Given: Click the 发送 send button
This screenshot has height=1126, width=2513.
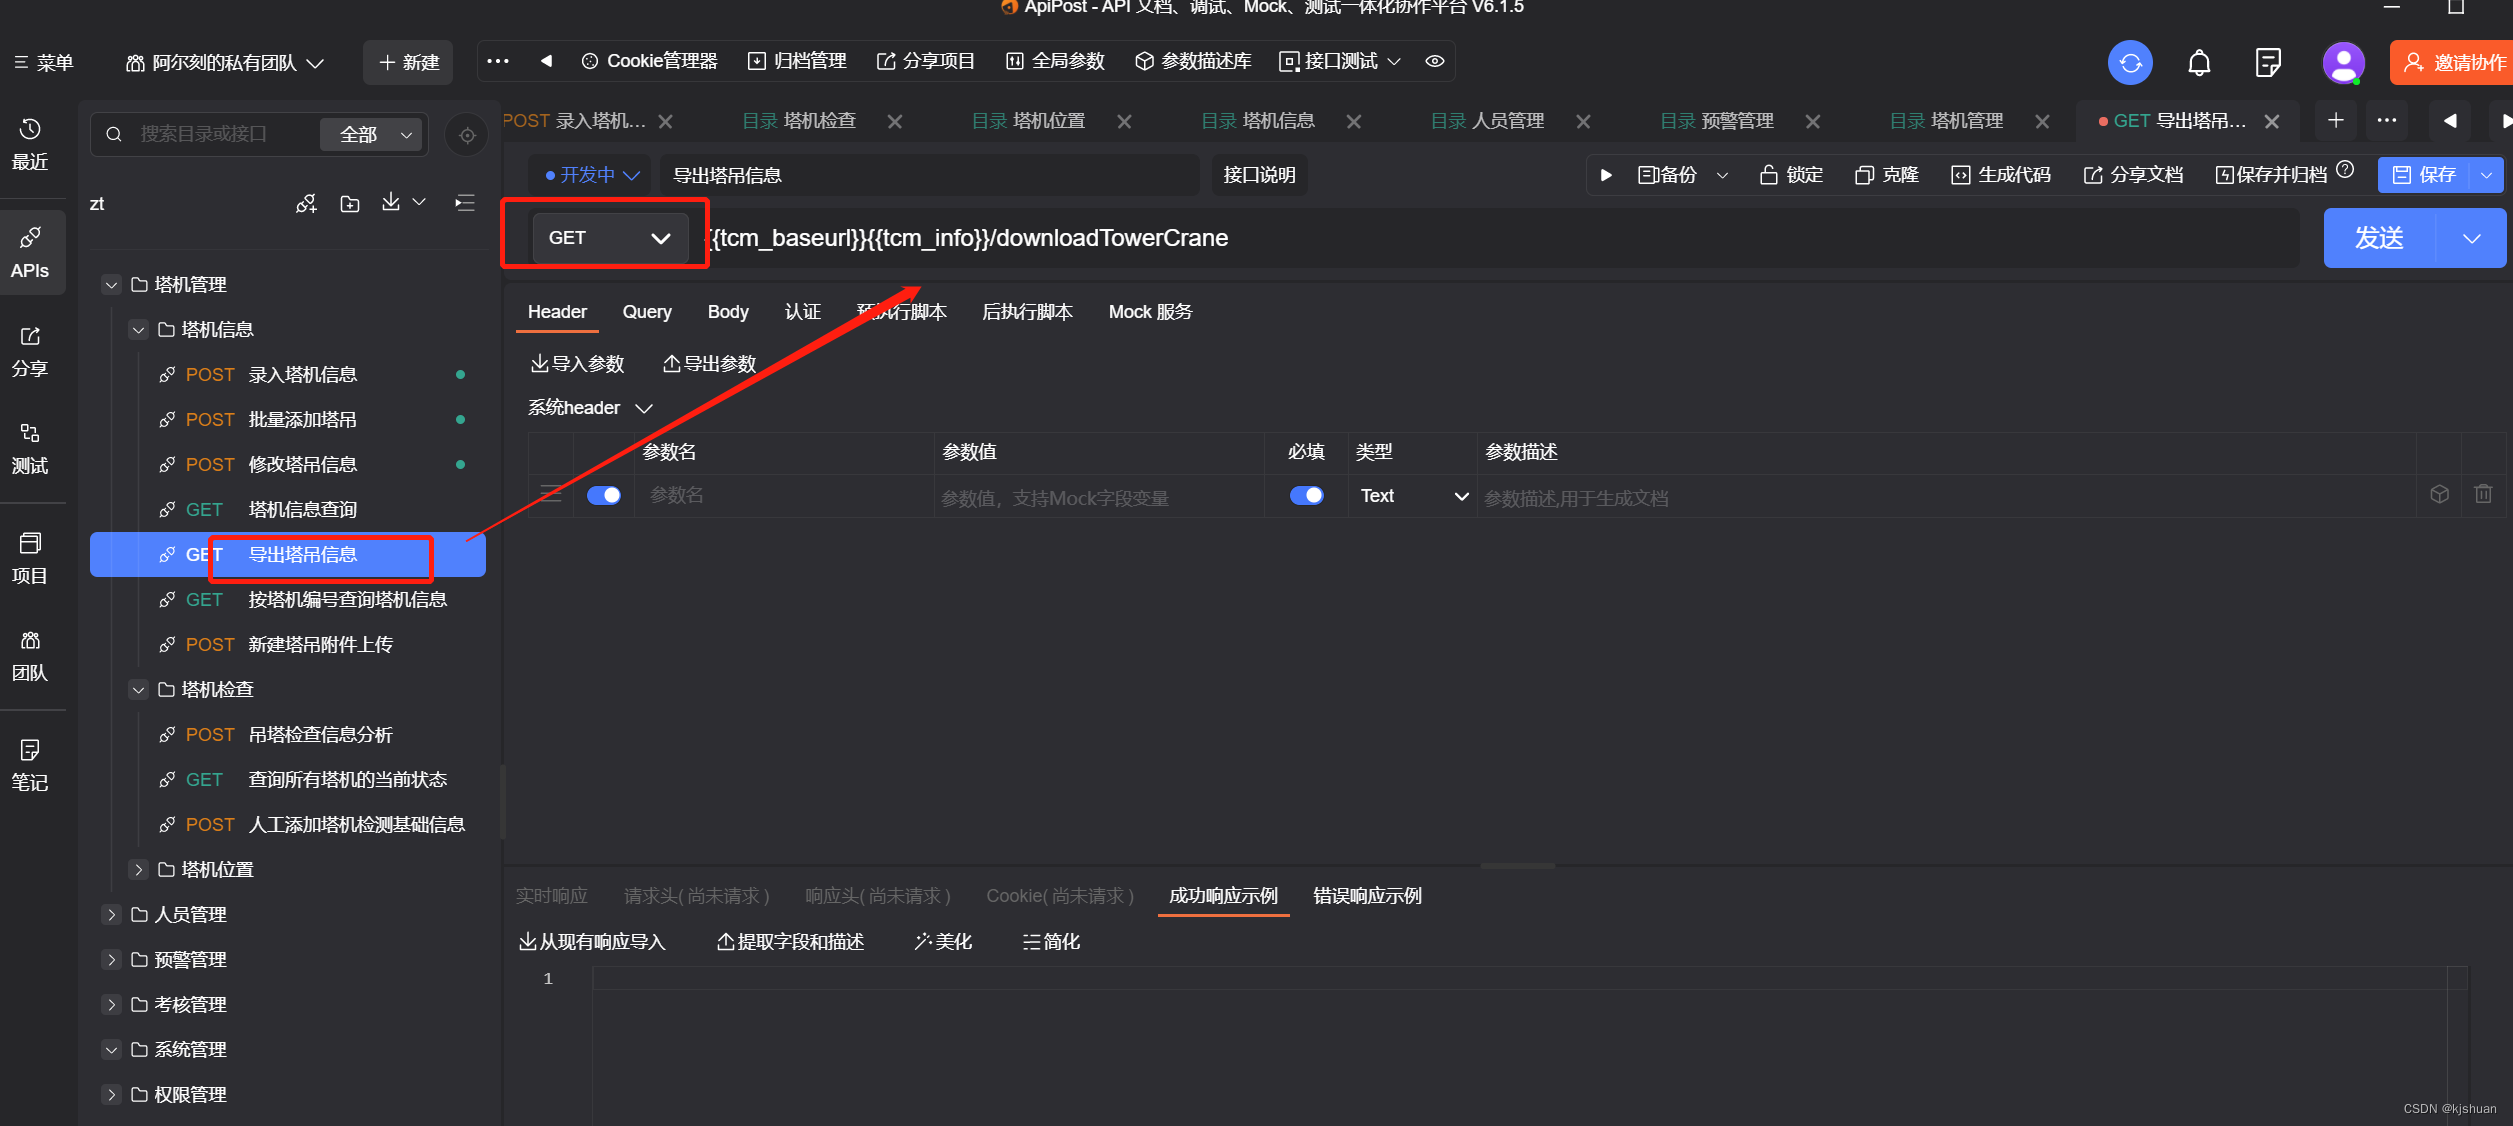Looking at the screenshot, I should 2378,238.
